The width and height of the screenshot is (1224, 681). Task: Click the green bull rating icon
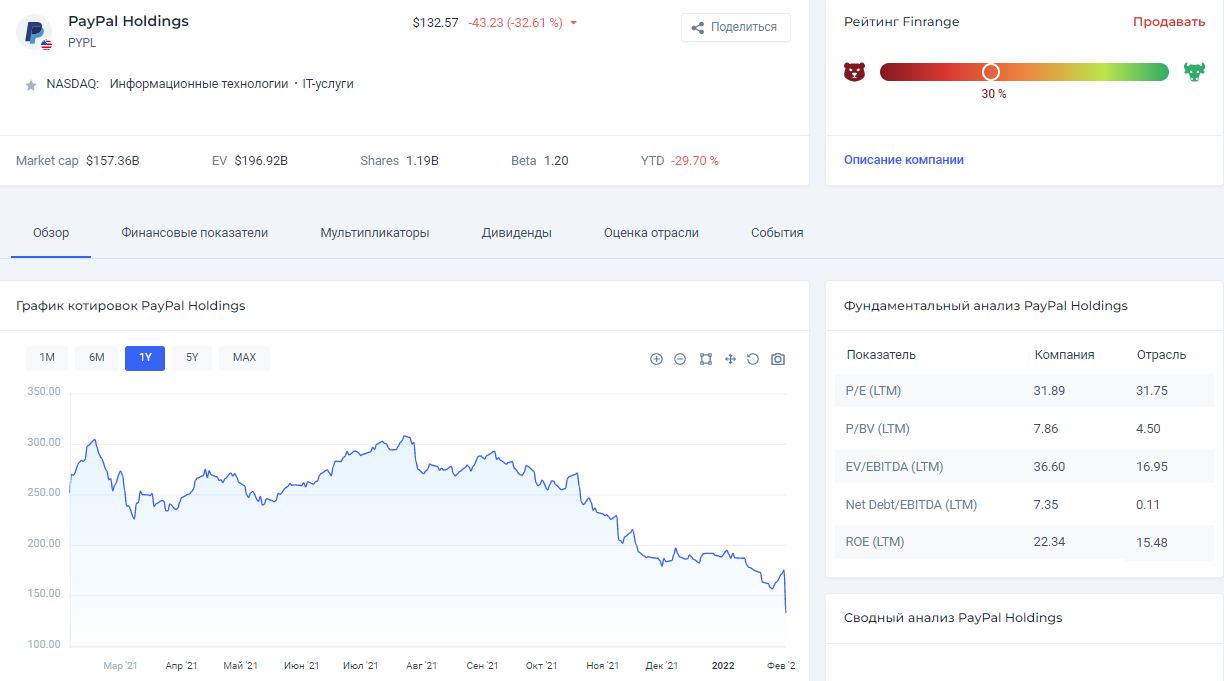(1194, 72)
